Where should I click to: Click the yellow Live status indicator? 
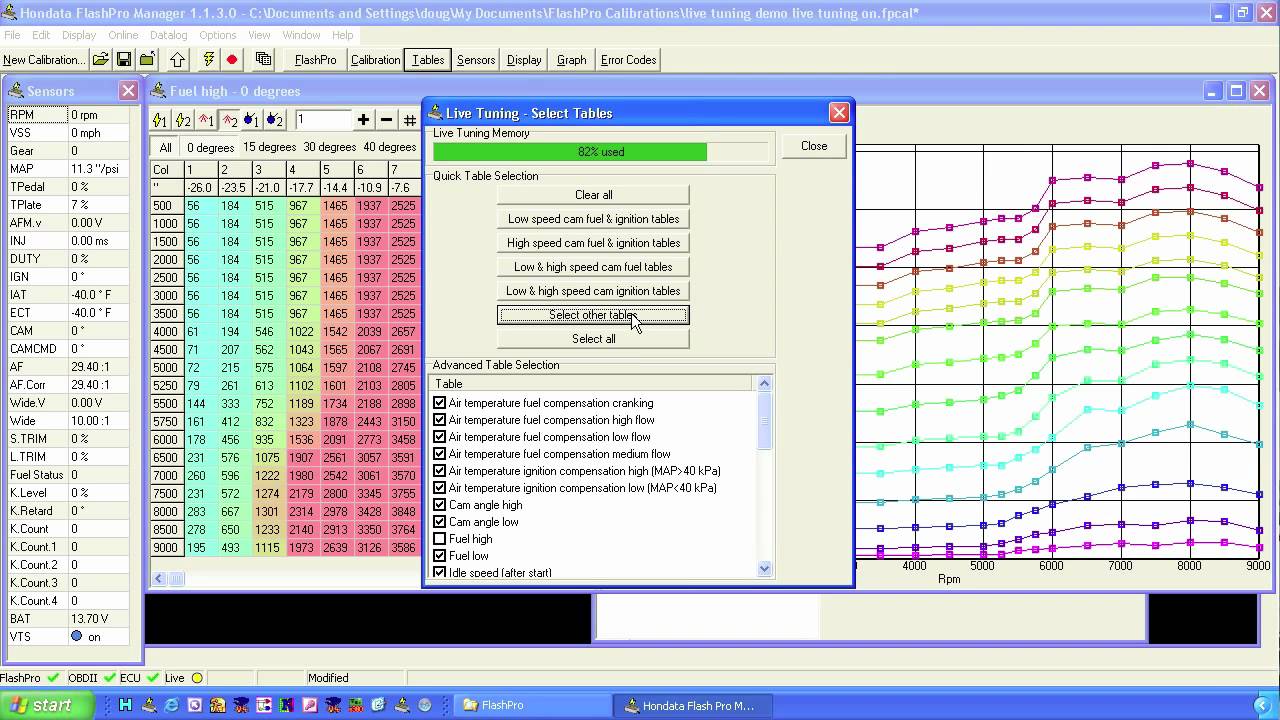197,678
